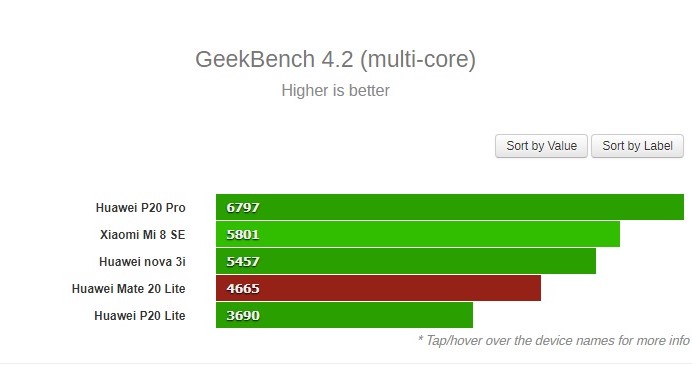Click the 5457 score value
This screenshot has height=379, width=692.
tap(243, 261)
